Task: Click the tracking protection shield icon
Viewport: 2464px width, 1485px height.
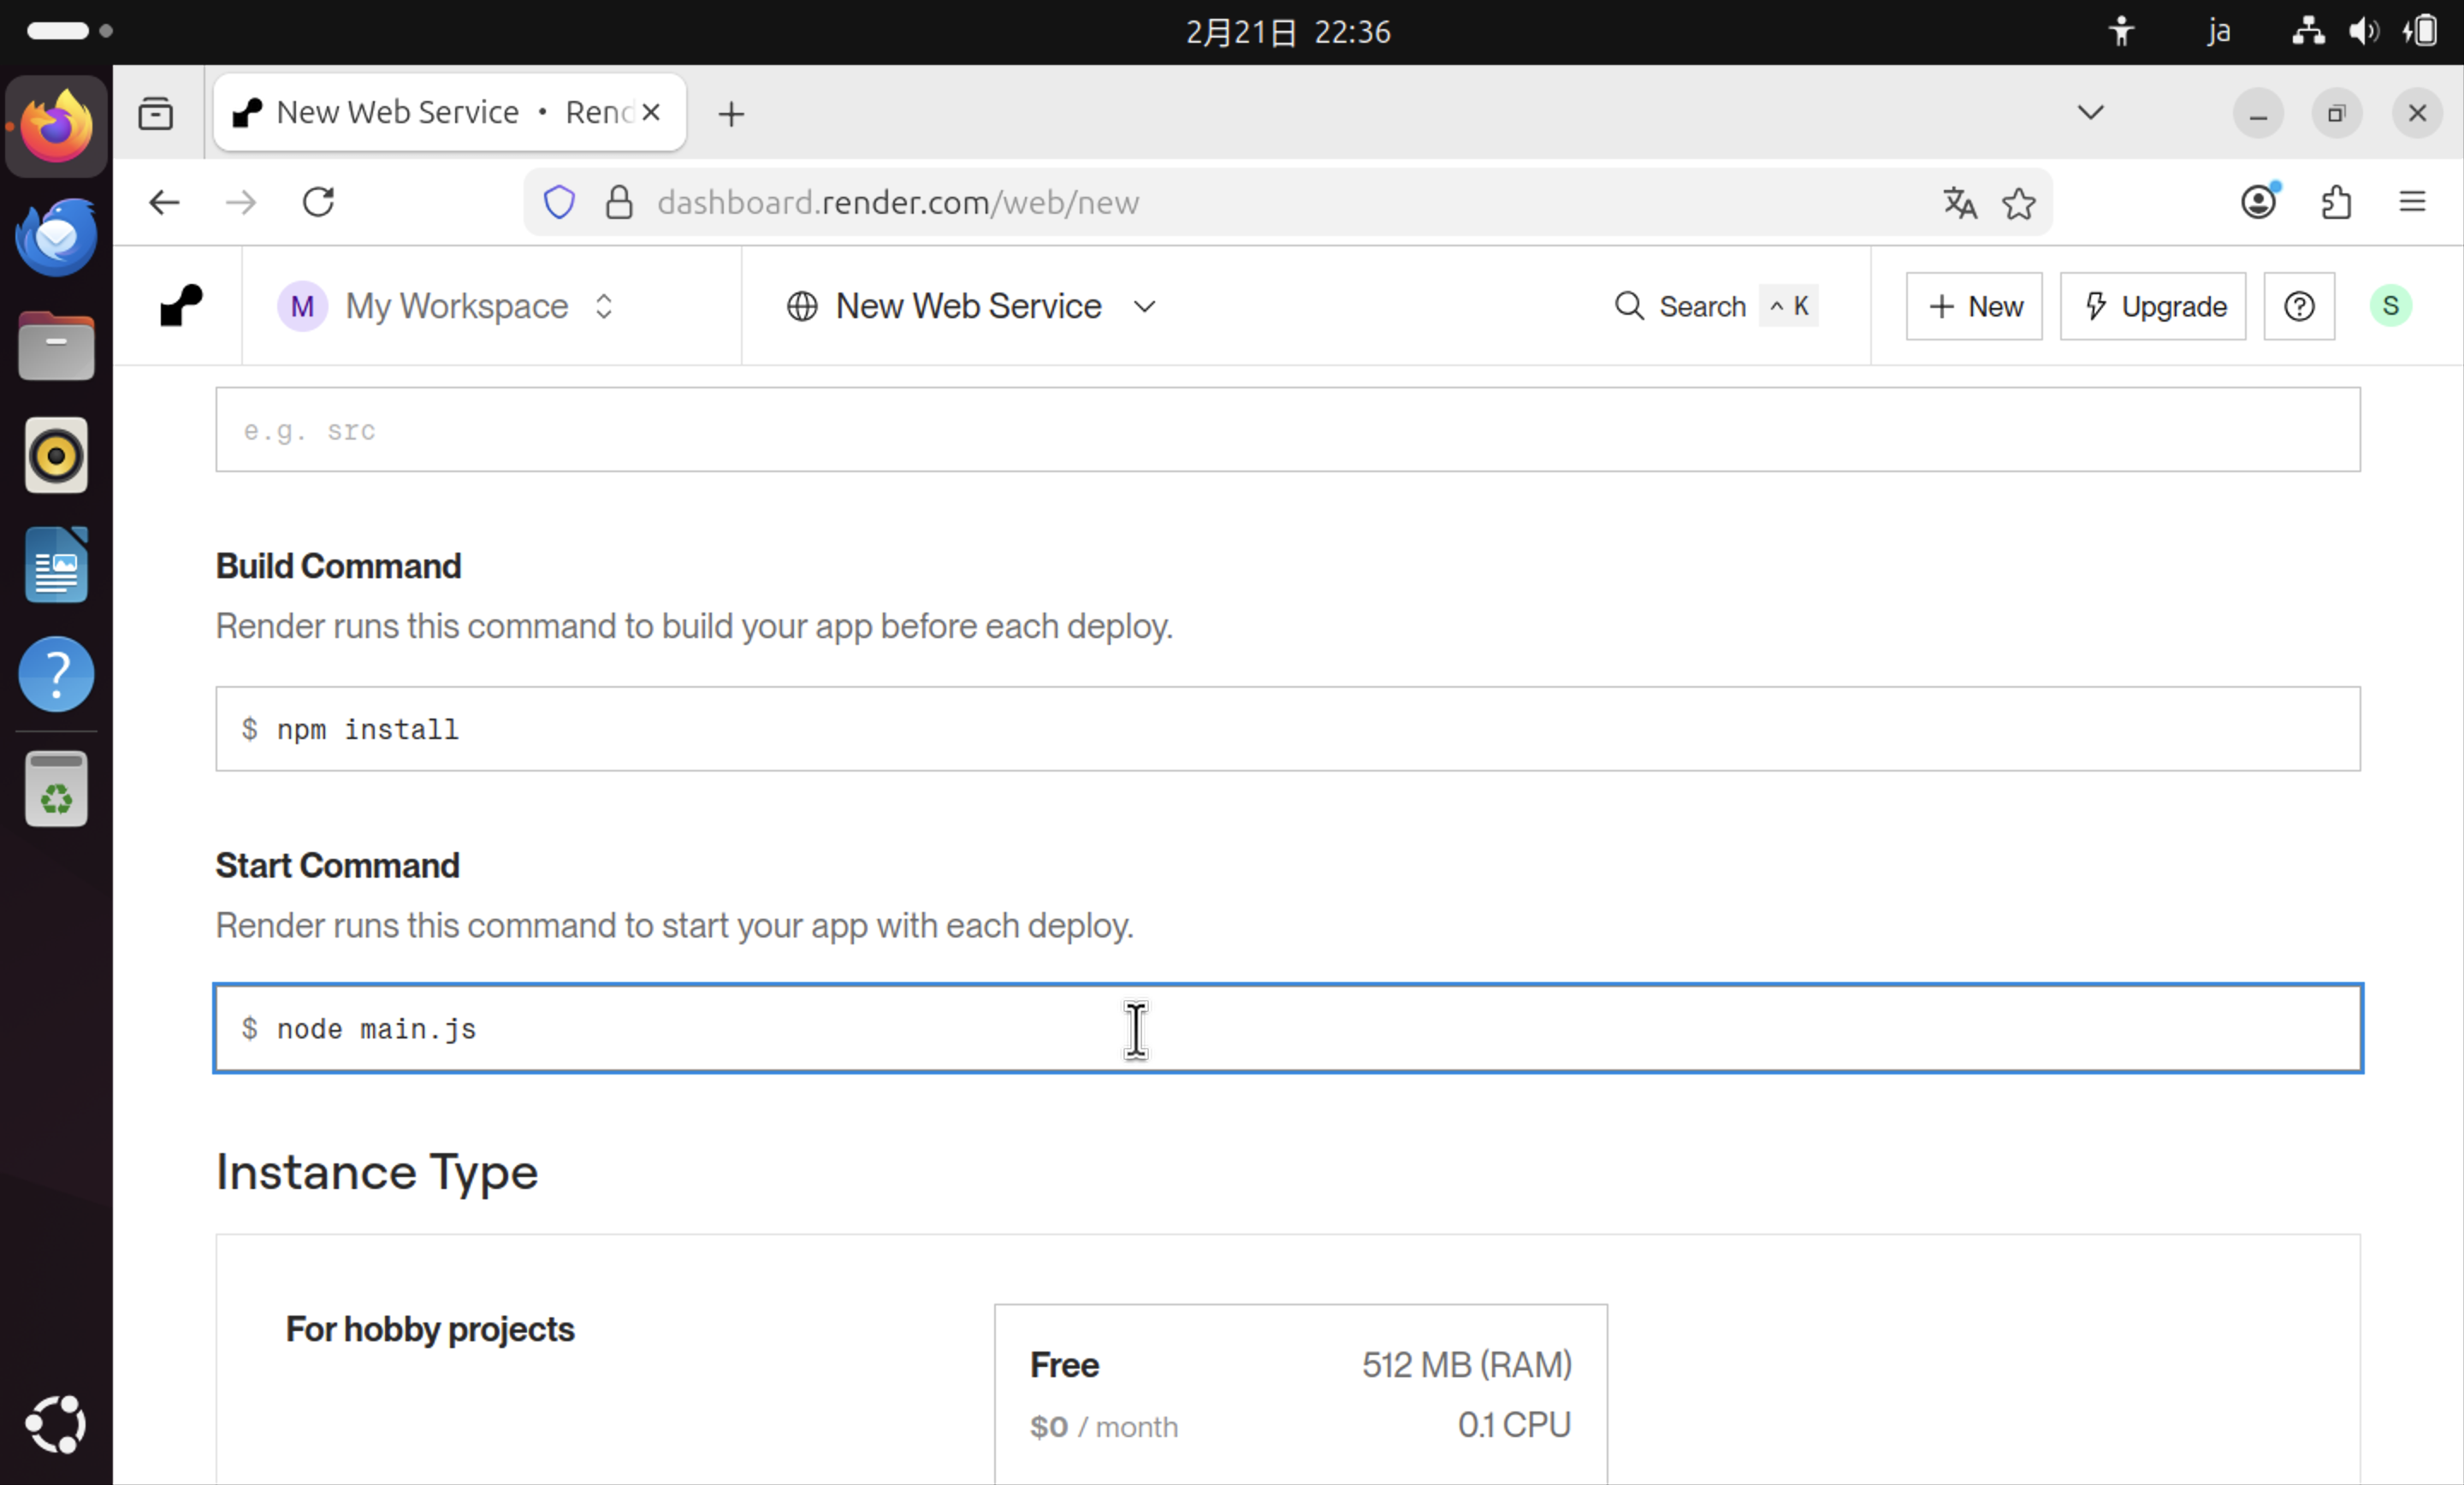Action: (x=559, y=203)
